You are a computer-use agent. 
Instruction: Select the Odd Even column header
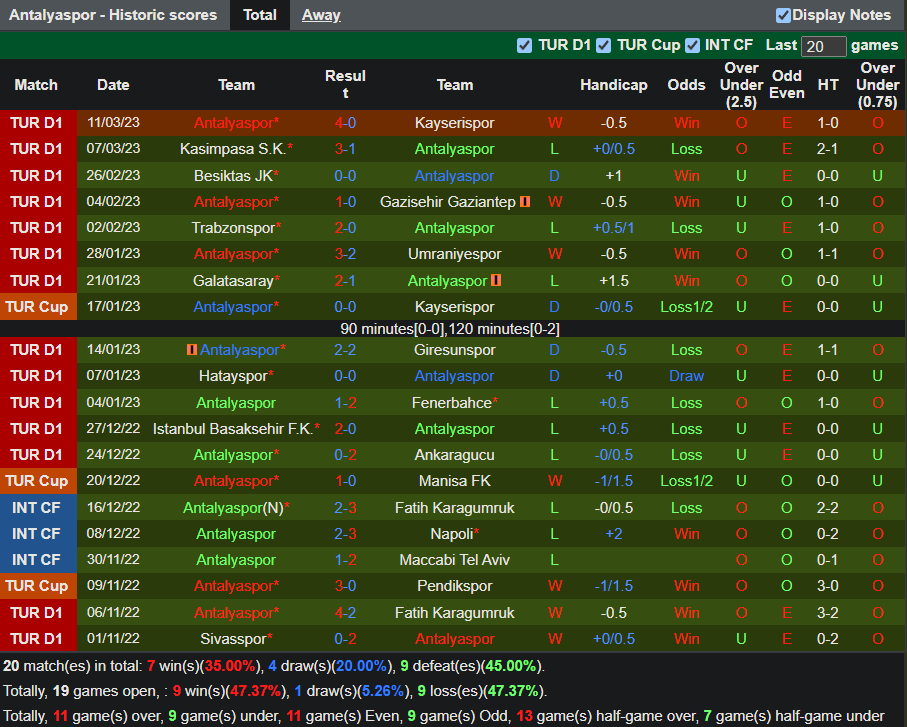click(787, 84)
